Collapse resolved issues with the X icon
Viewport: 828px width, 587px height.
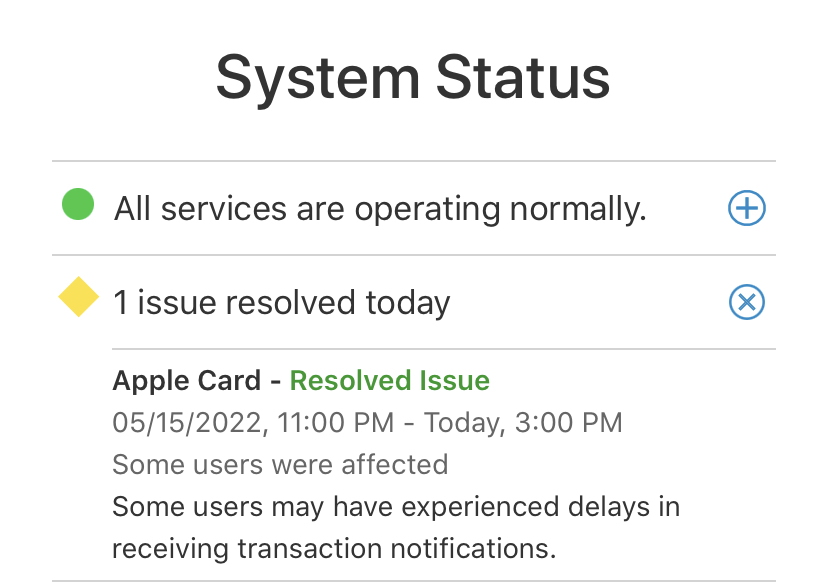point(747,302)
